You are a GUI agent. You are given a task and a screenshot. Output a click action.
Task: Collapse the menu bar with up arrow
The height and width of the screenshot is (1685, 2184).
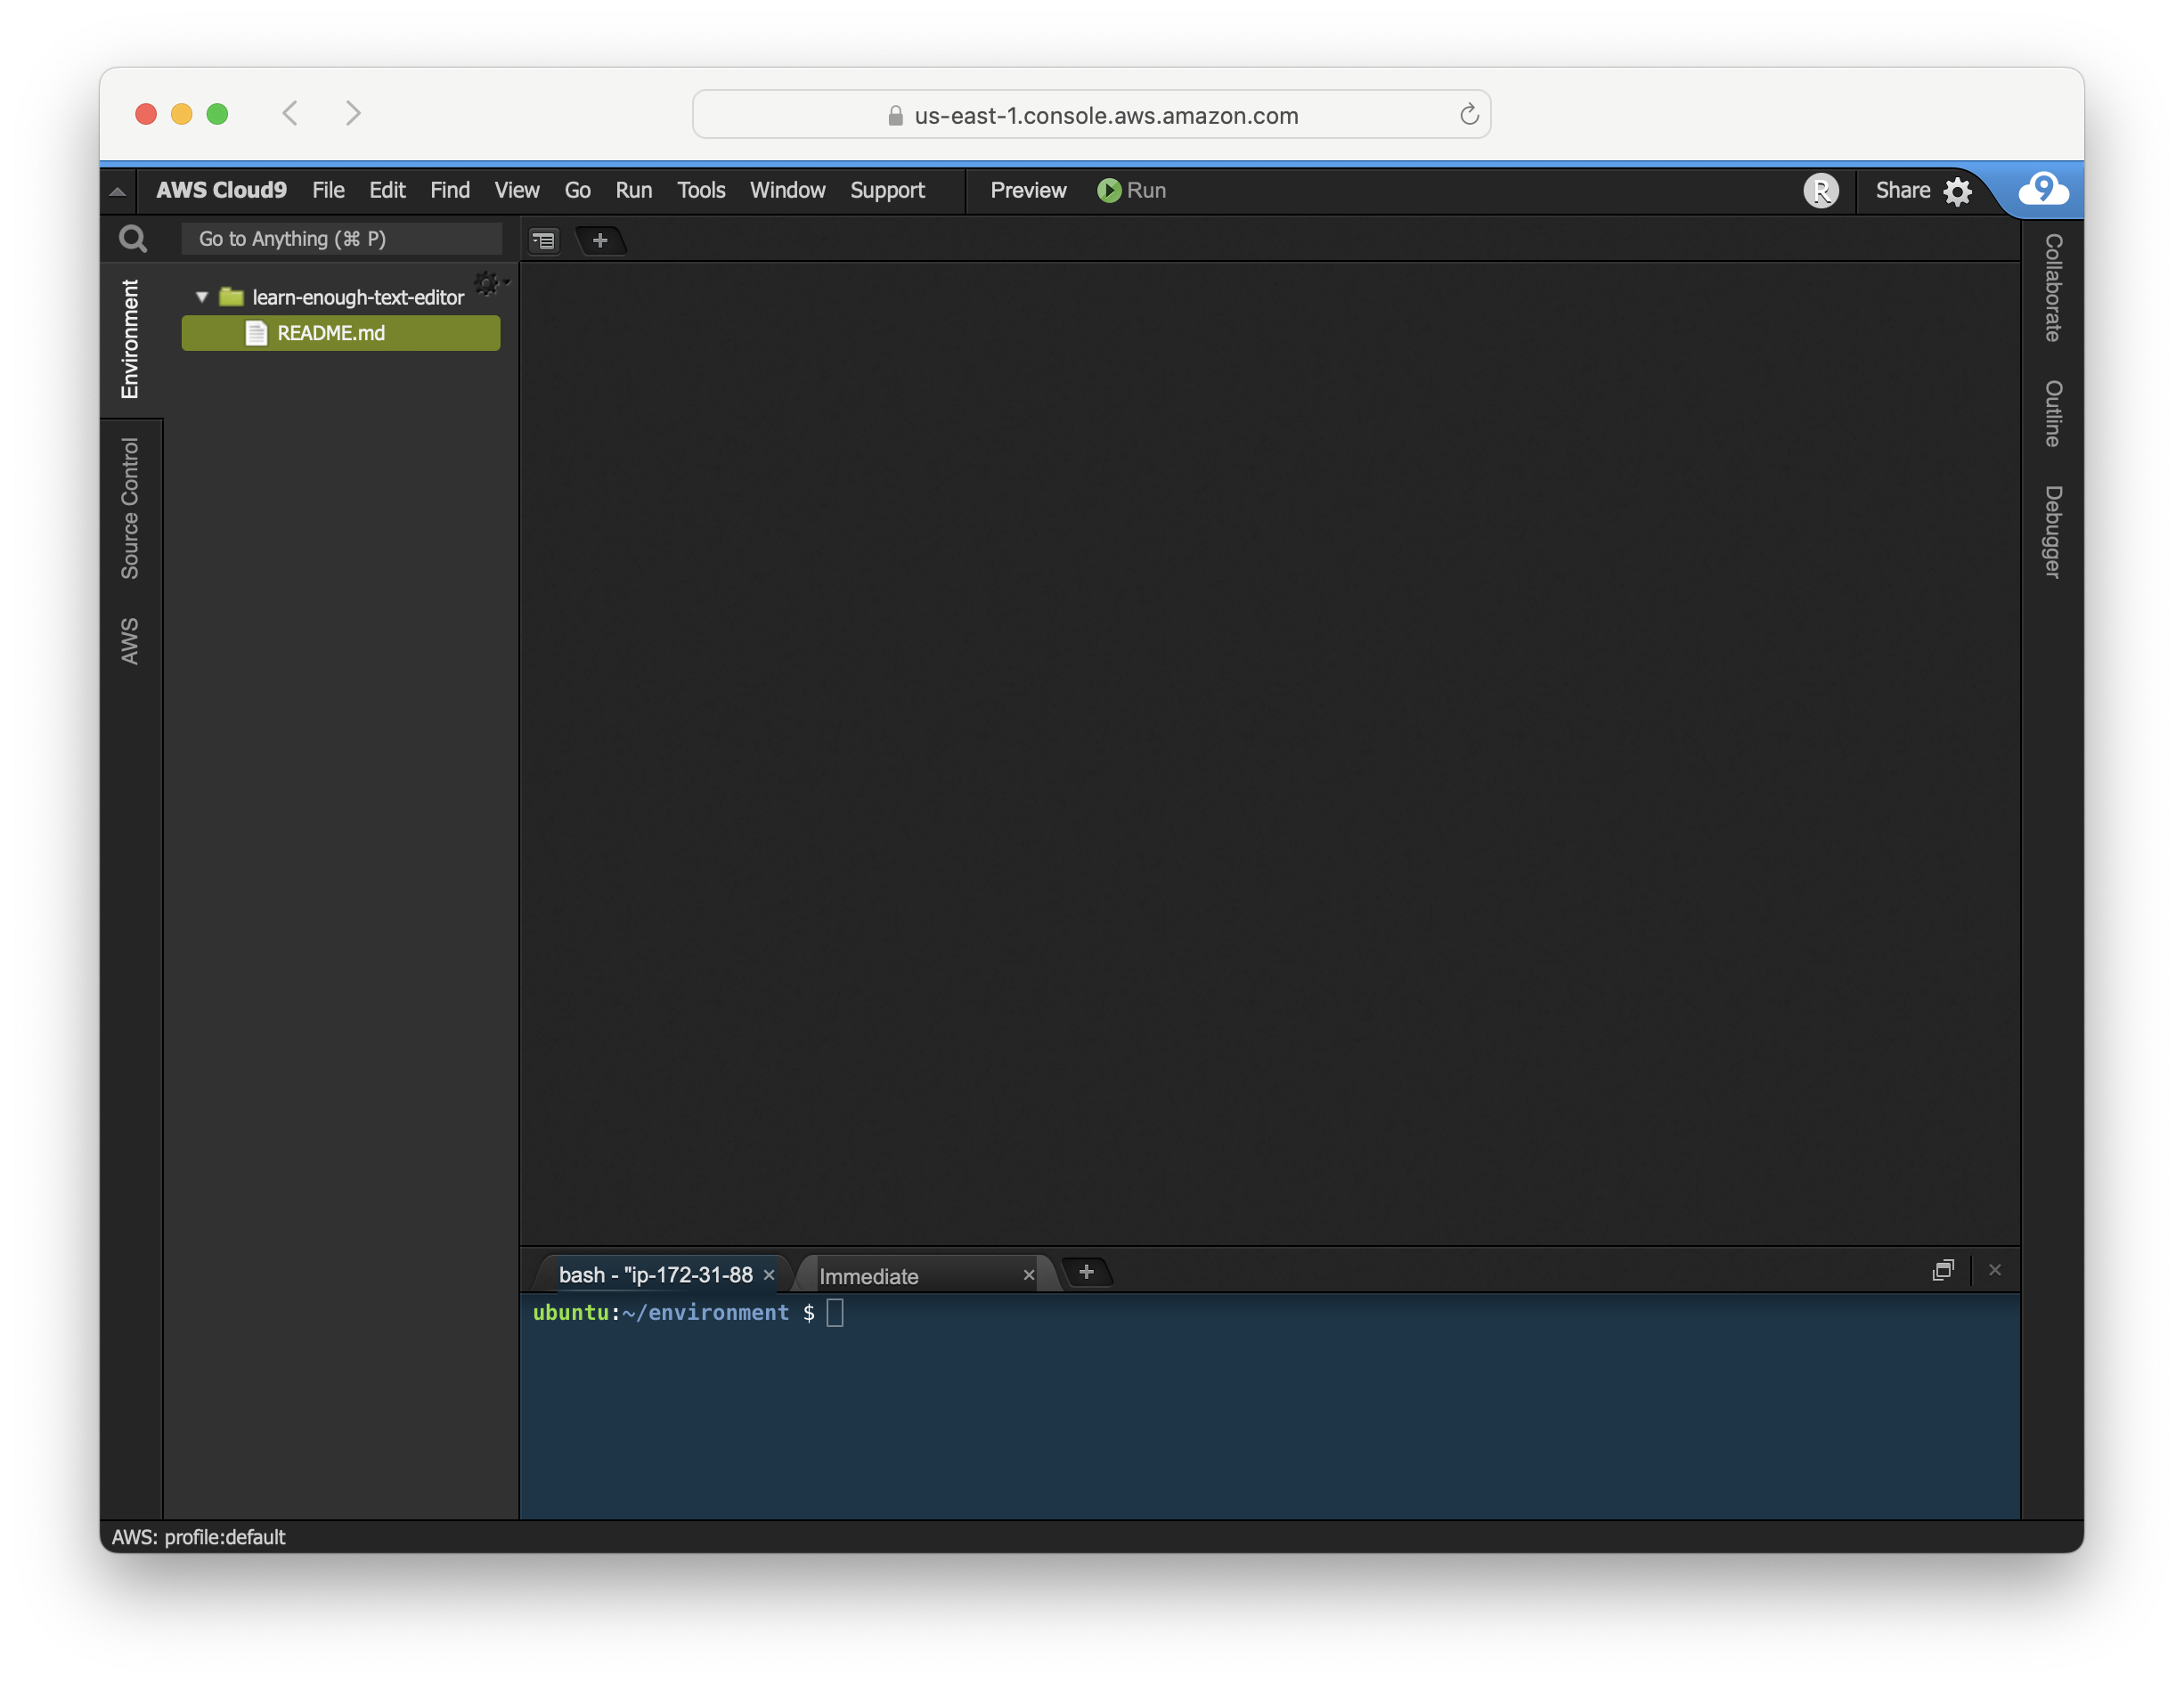click(118, 192)
